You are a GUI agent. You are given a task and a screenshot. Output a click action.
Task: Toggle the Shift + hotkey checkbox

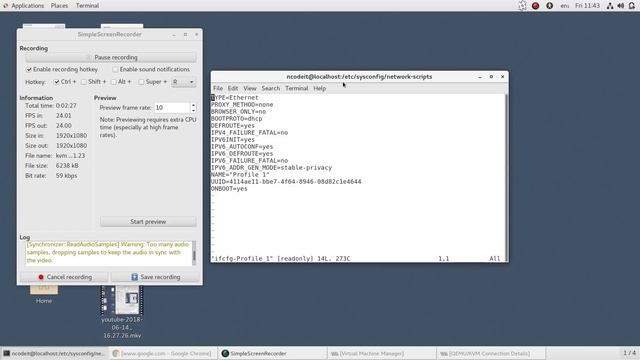tap(84, 82)
